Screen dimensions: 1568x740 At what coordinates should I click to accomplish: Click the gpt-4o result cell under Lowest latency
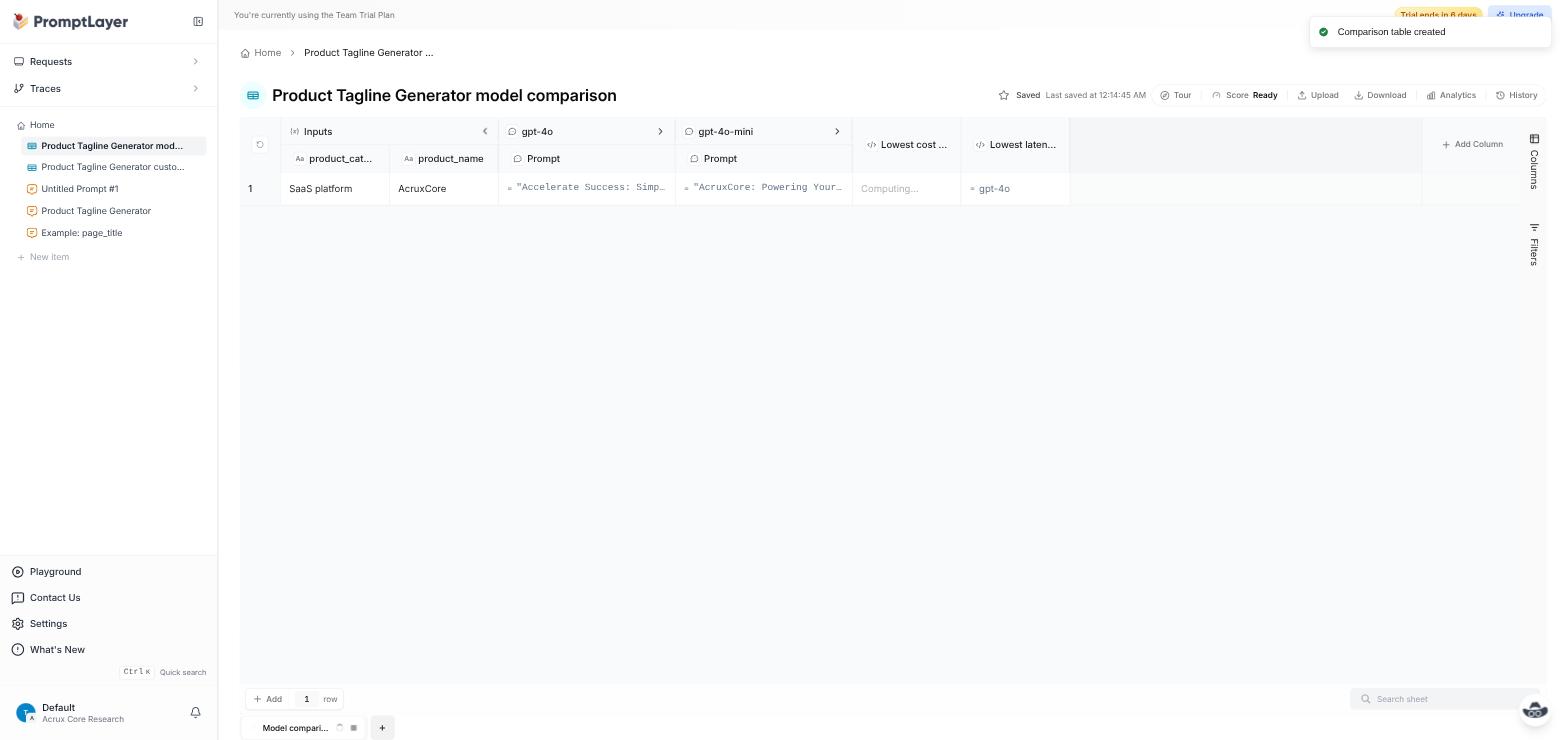(1015, 189)
